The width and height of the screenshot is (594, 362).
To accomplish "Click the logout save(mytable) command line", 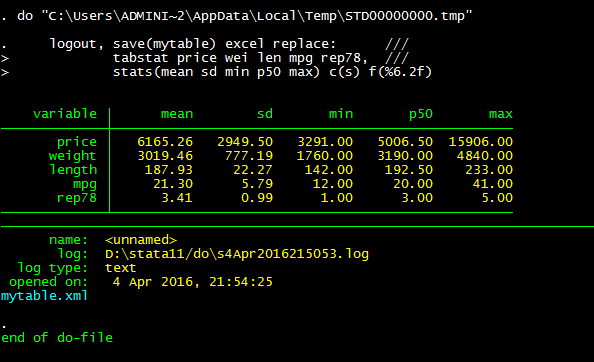I will tap(205, 44).
